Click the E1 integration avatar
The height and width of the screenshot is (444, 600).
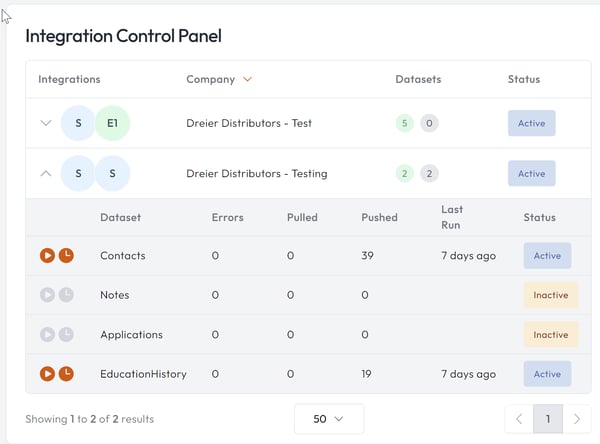click(x=113, y=123)
